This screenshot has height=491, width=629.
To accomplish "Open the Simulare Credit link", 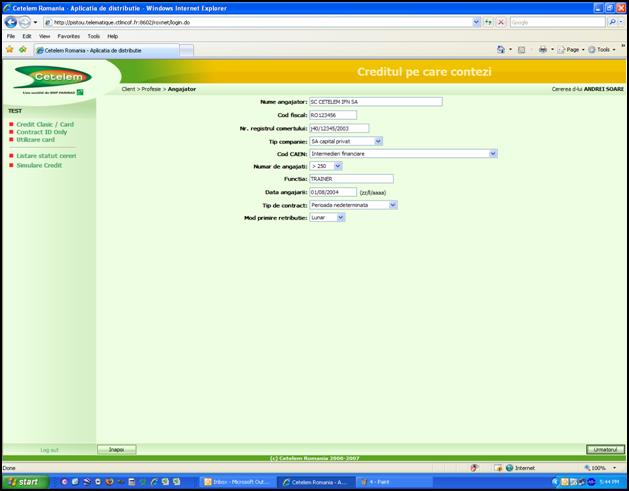I will click(x=39, y=165).
